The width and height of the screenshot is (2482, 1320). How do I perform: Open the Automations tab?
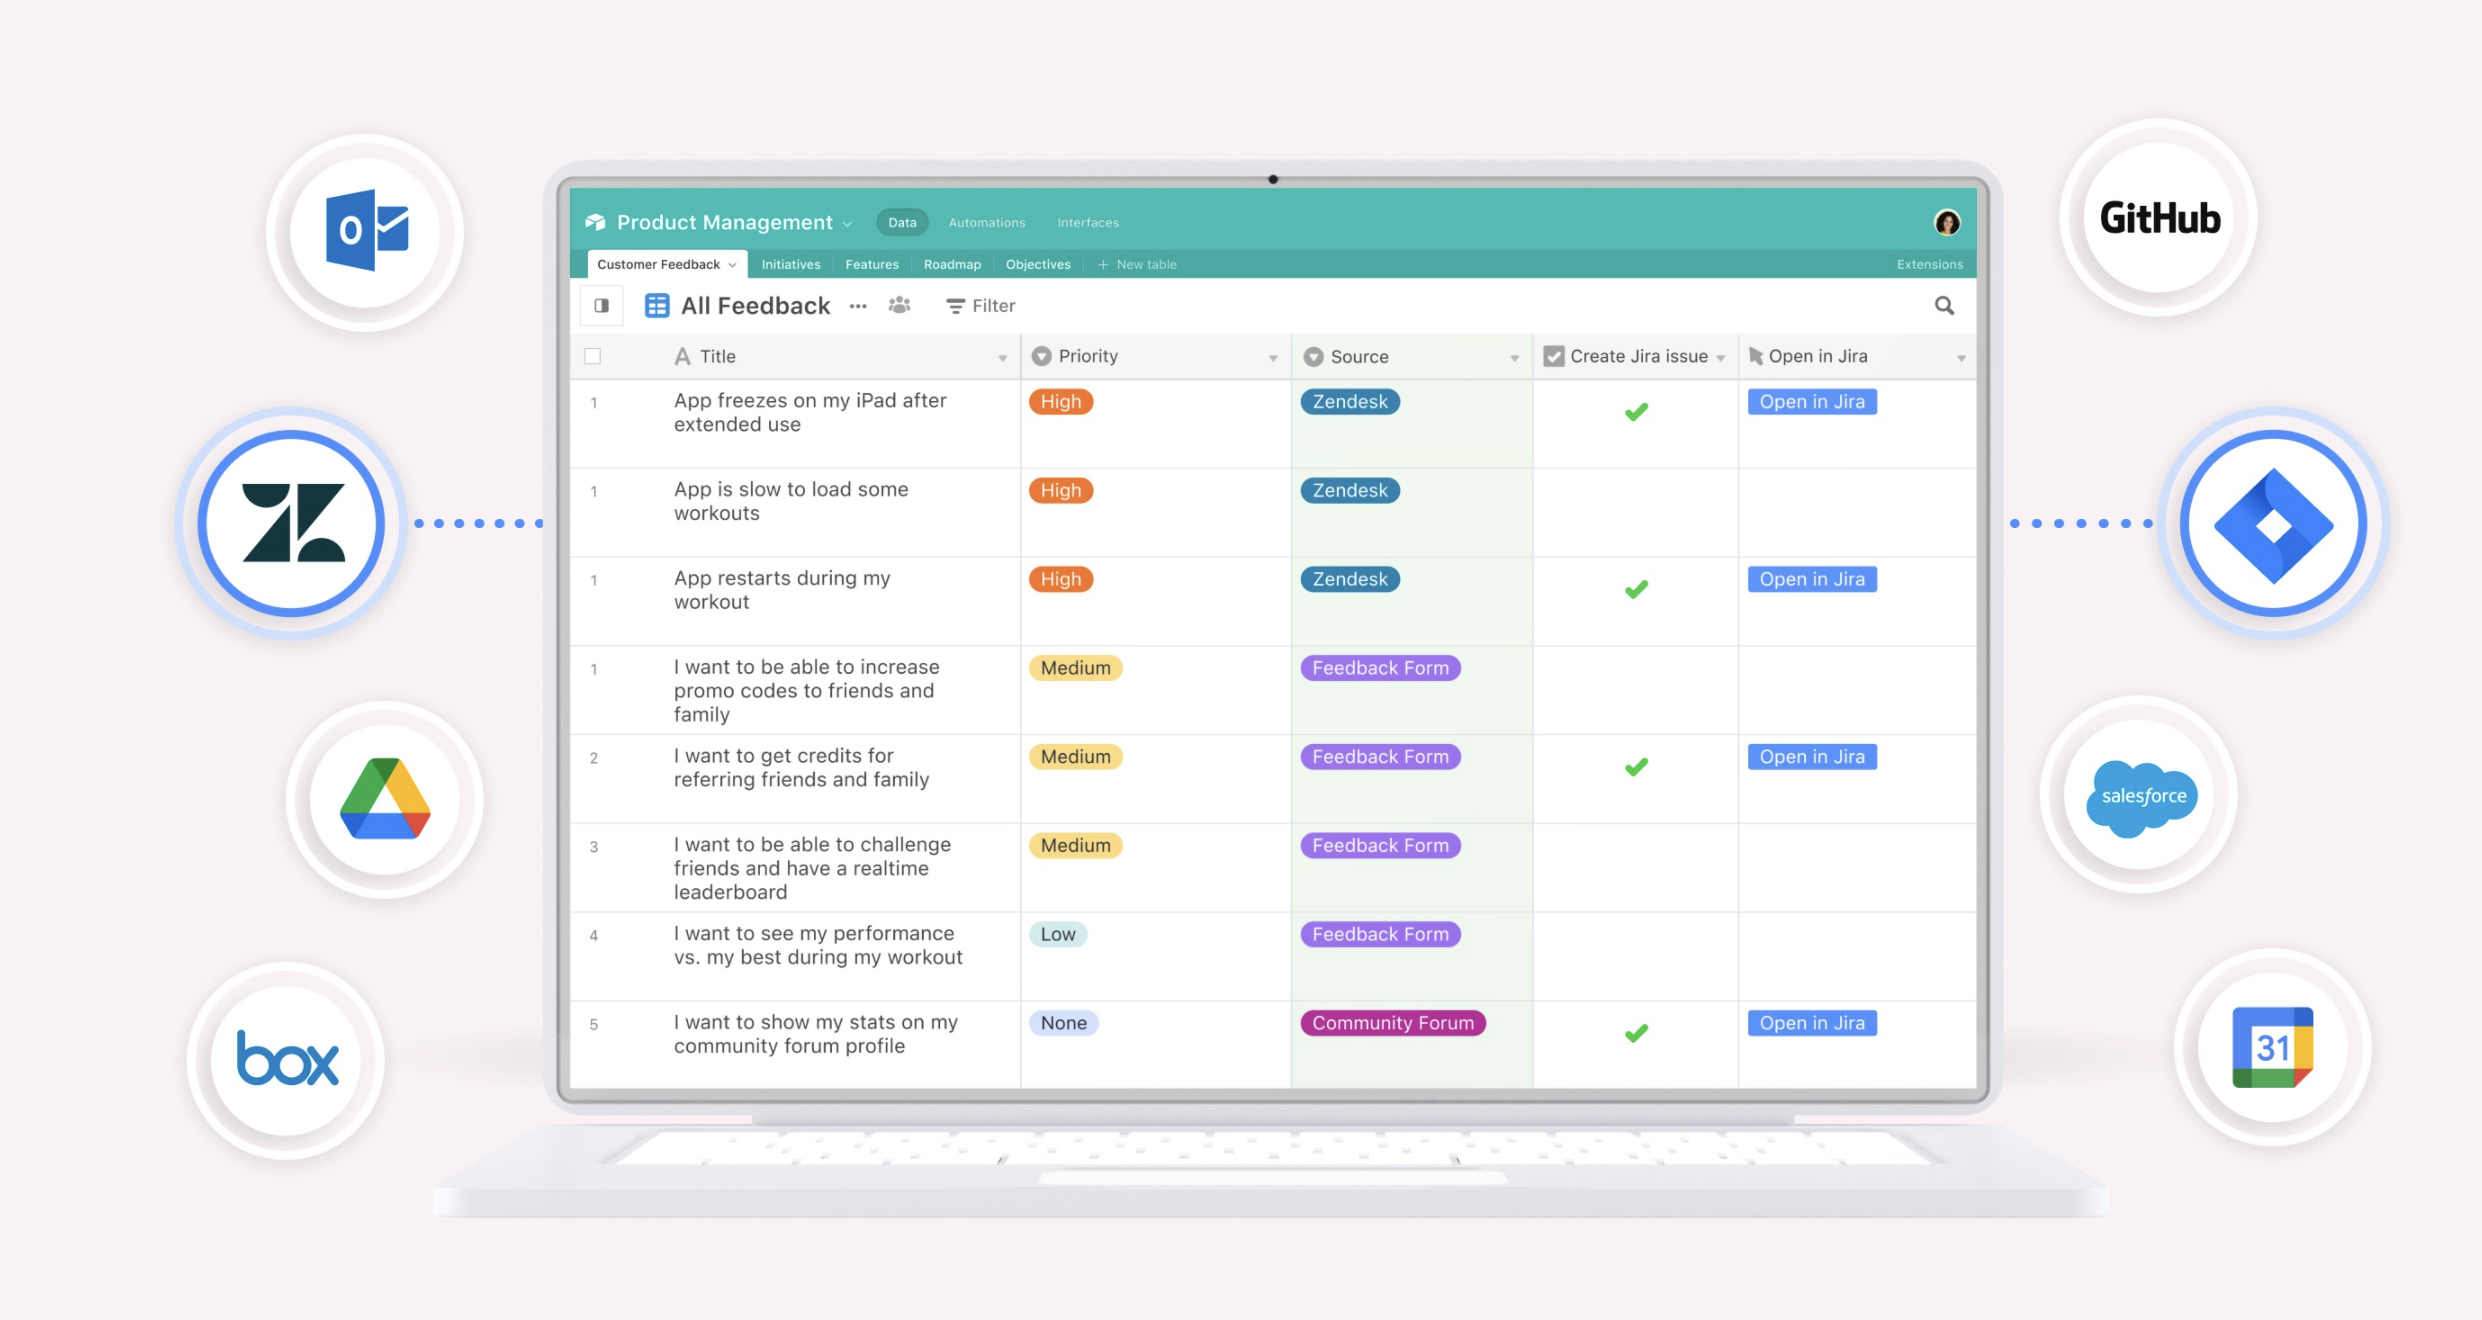(x=986, y=222)
